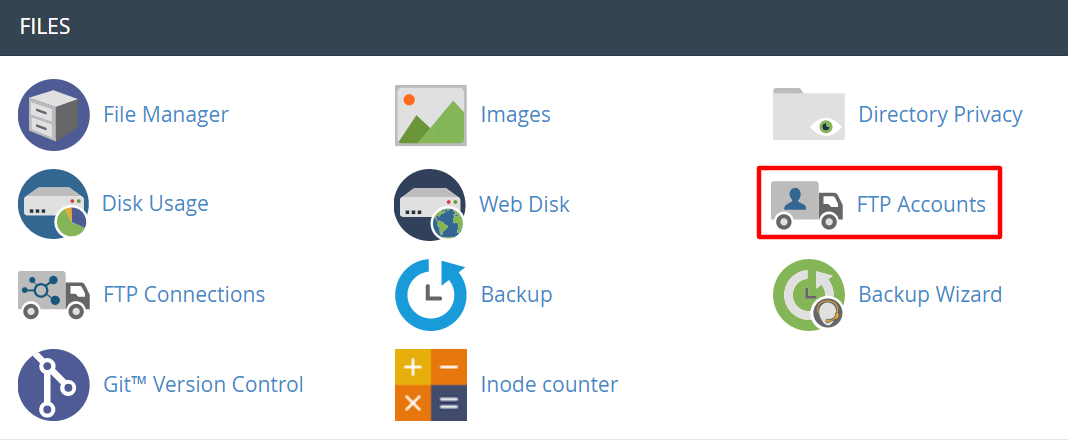This screenshot has width=1068, height=440.
Task: Click the Backup Wizard green icon
Action: click(x=808, y=295)
